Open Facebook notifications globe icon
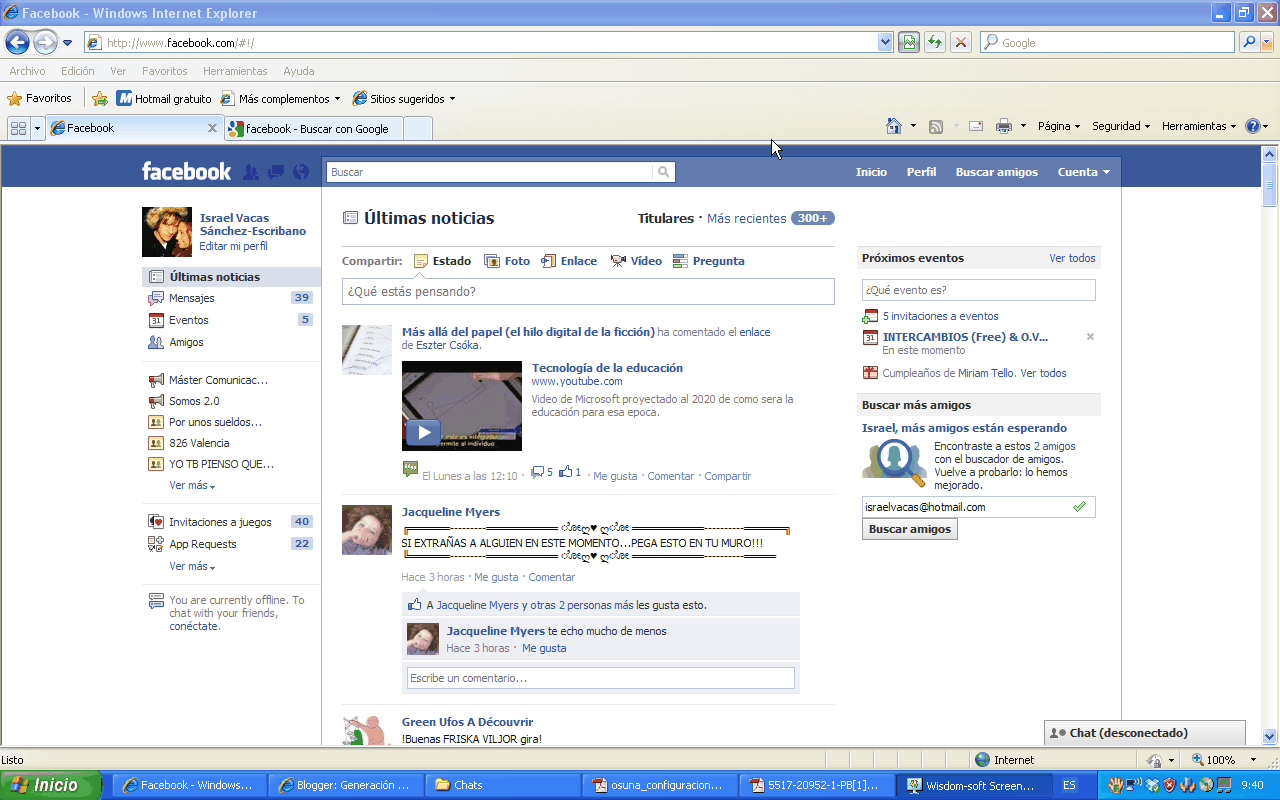1280x800 pixels. pyautogui.click(x=301, y=172)
